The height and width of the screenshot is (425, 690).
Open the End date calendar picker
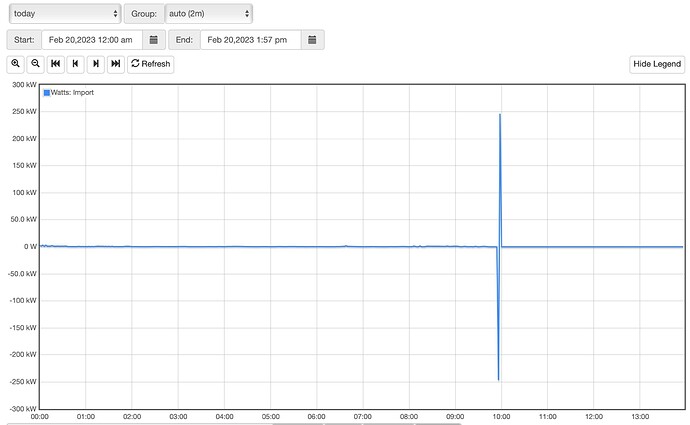pyautogui.click(x=312, y=40)
